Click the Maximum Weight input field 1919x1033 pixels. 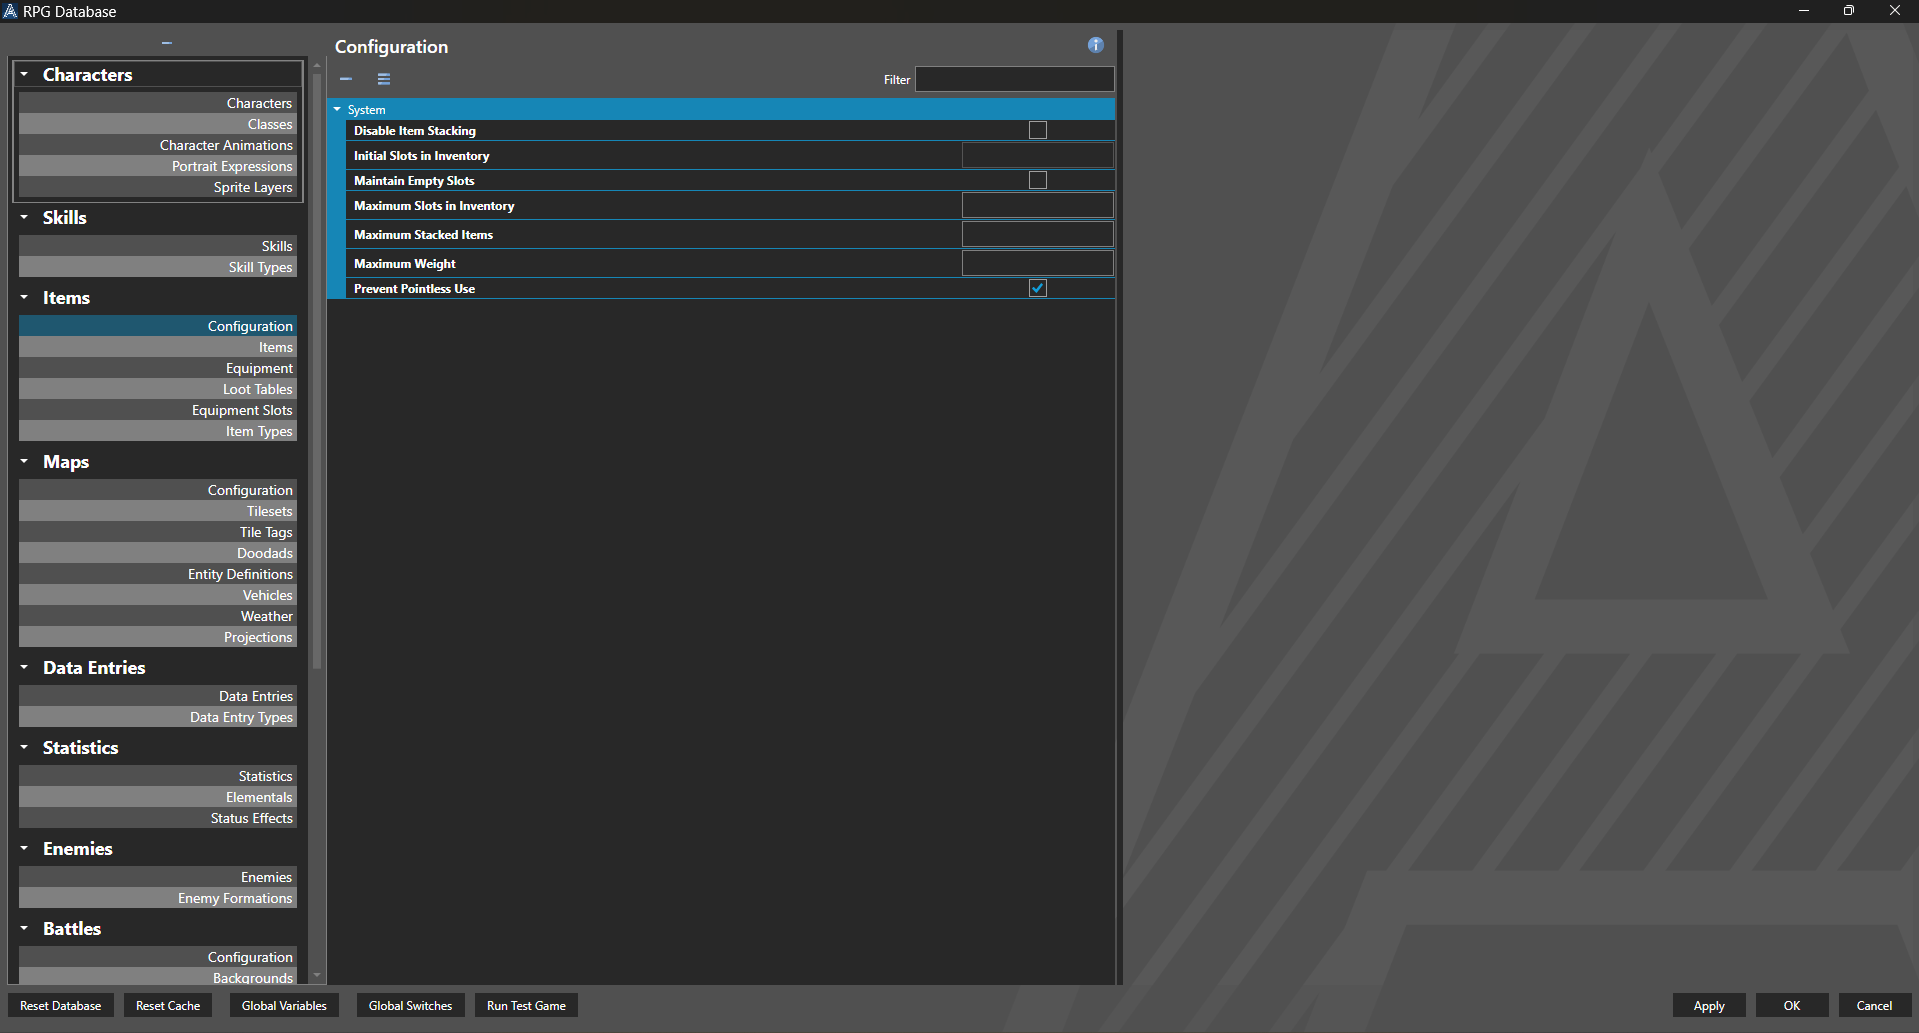[1037, 262]
